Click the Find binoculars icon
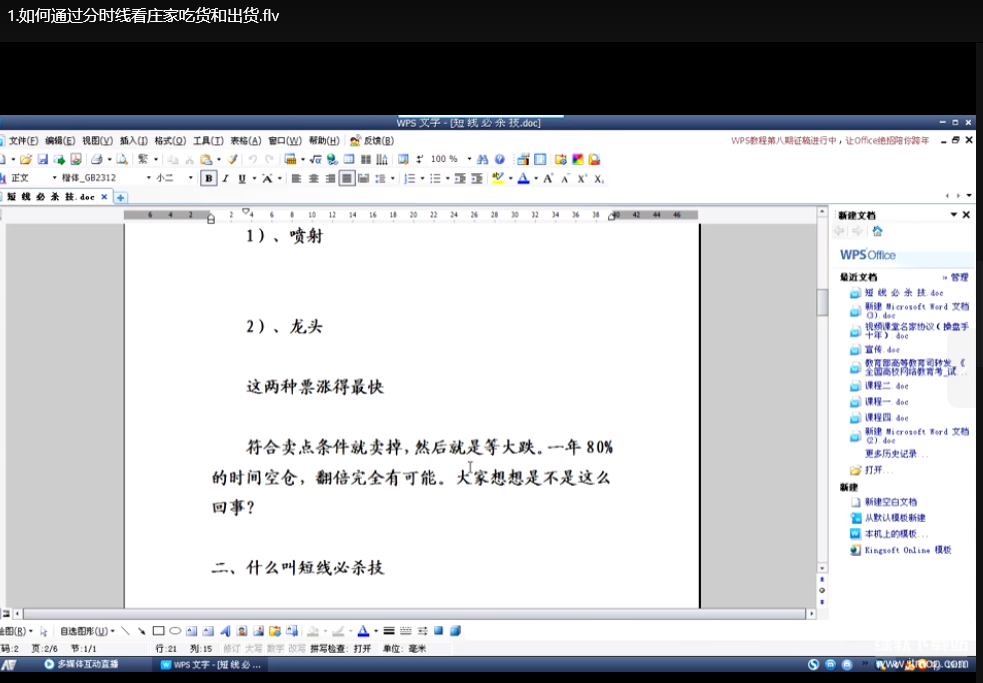The height and width of the screenshot is (683, 983). click(482, 159)
